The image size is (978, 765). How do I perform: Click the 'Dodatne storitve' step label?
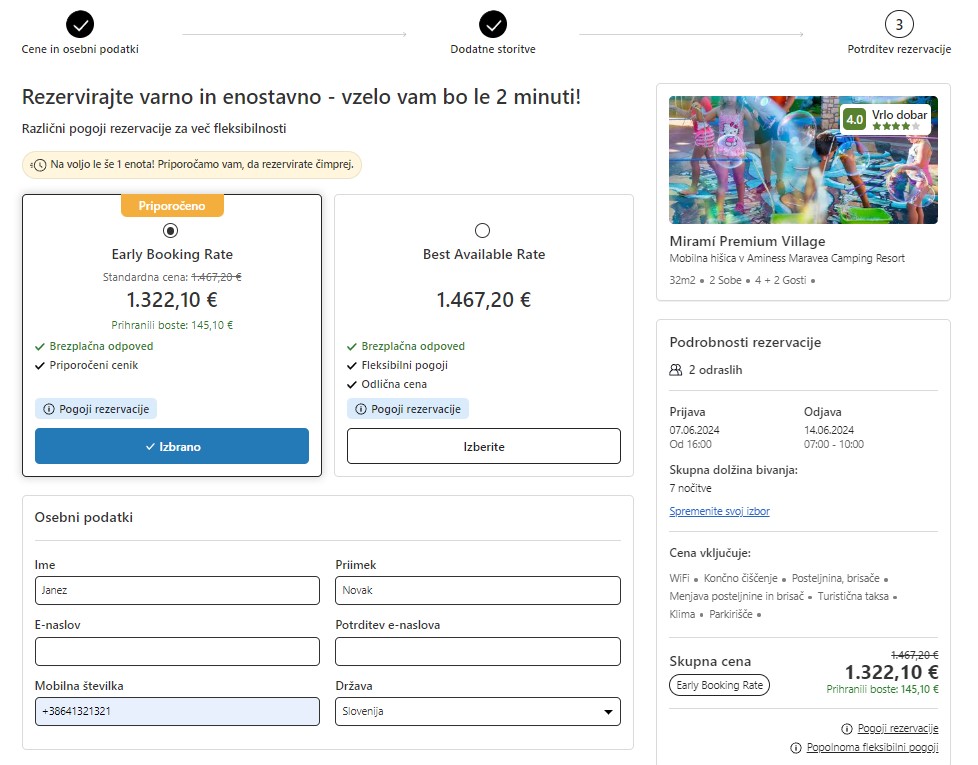tap(493, 49)
